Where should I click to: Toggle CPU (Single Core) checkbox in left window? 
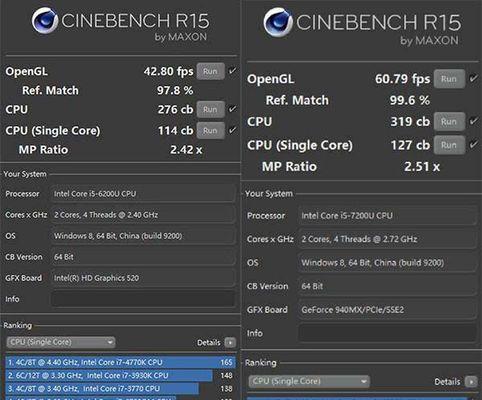(232, 130)
